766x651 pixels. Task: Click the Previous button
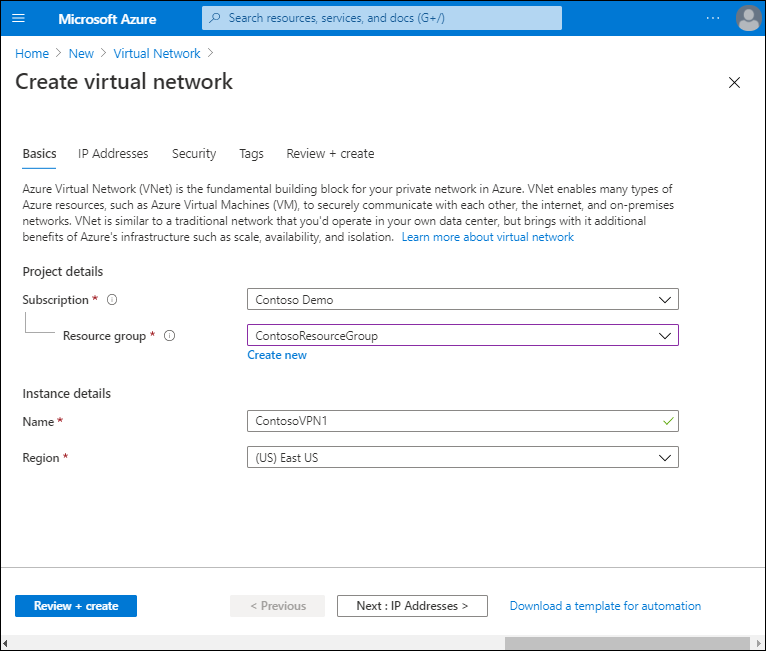coord(277,606)
